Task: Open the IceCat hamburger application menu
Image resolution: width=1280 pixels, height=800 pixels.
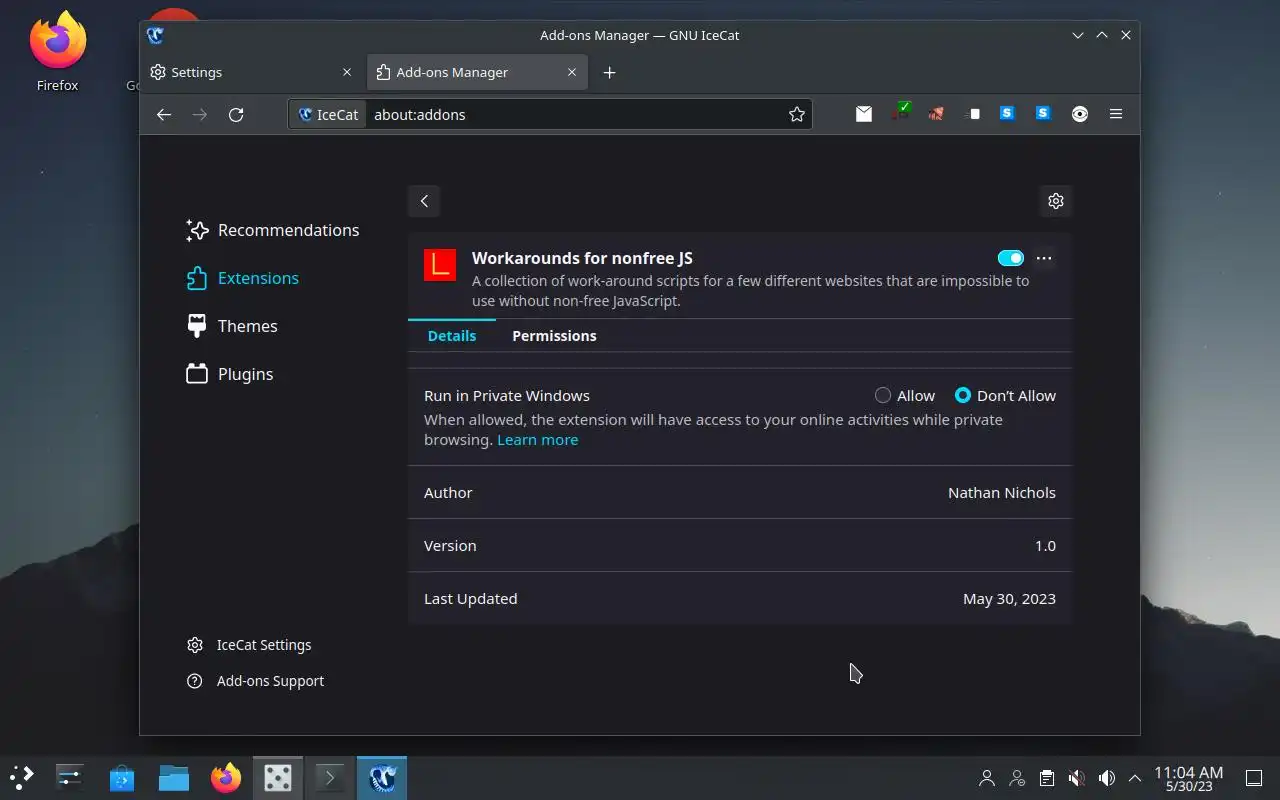Action: pyautogui.click(x=1116, y=114)
